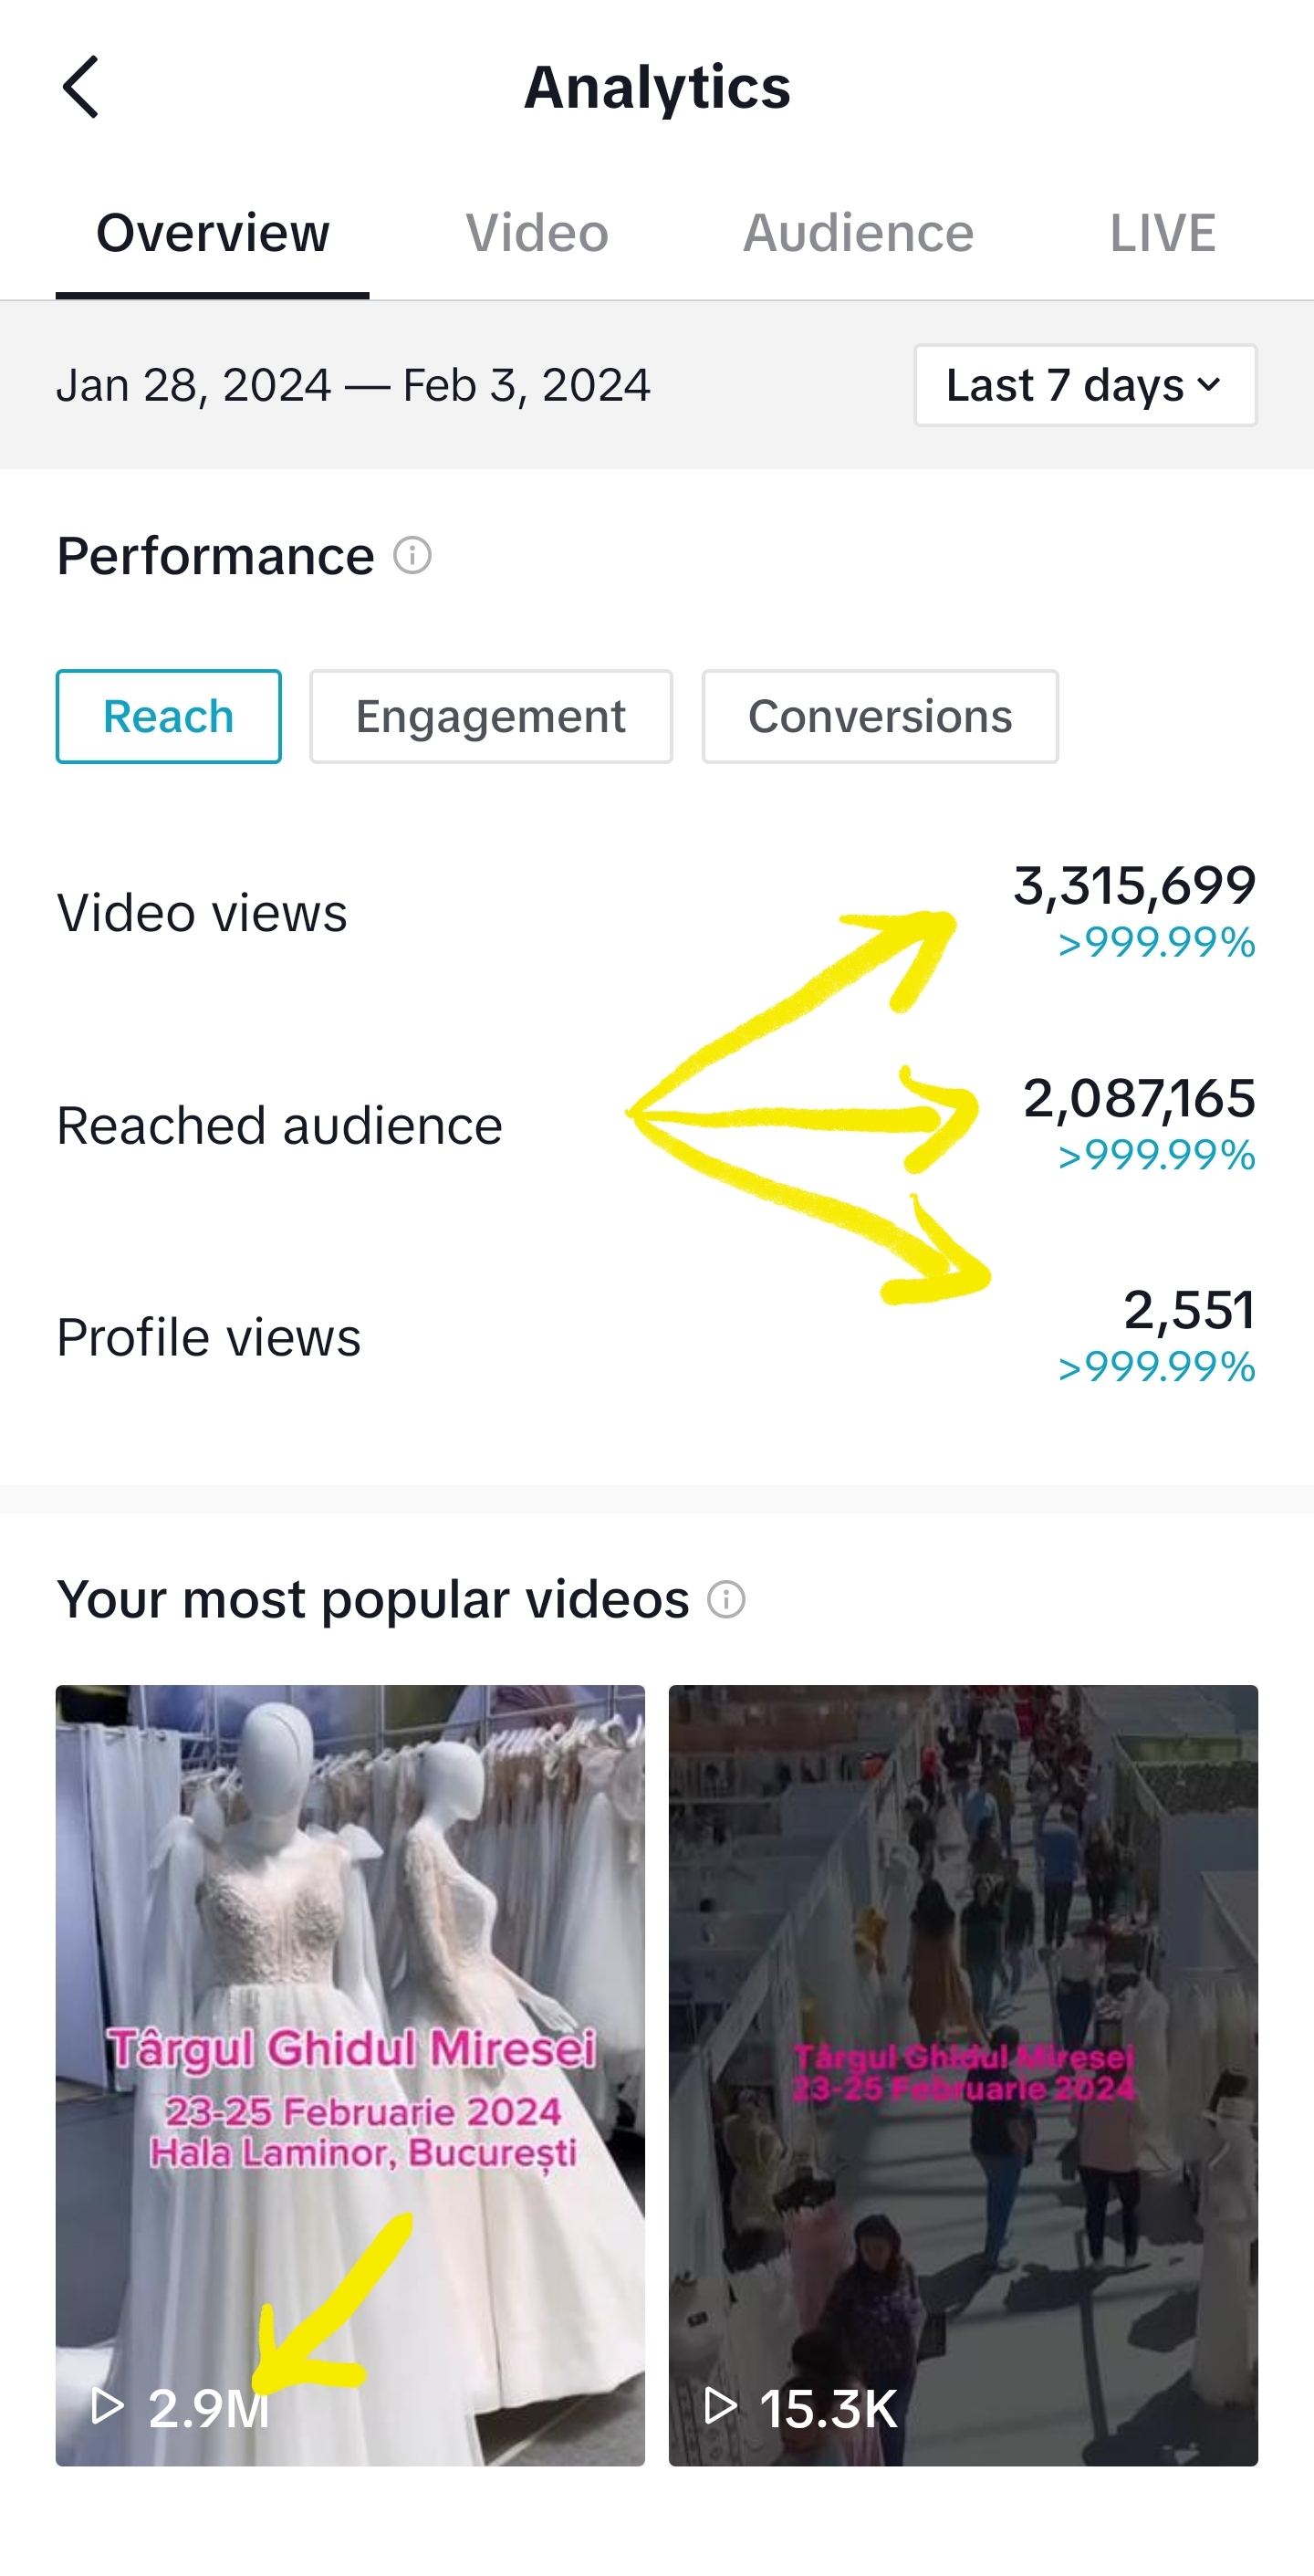Select the Overview tab
The height and width of the screenshot is (2576, 1314).
click(213, 234)
